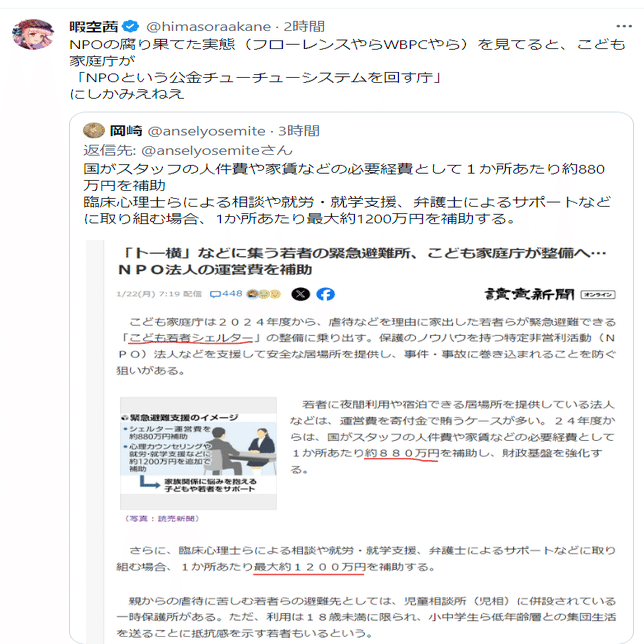Viewport: 644px width, 644px height.
Task: Click the 3時間 timestamp in quoted tweet
Action: pyautogui.click(x=299, y=131)
